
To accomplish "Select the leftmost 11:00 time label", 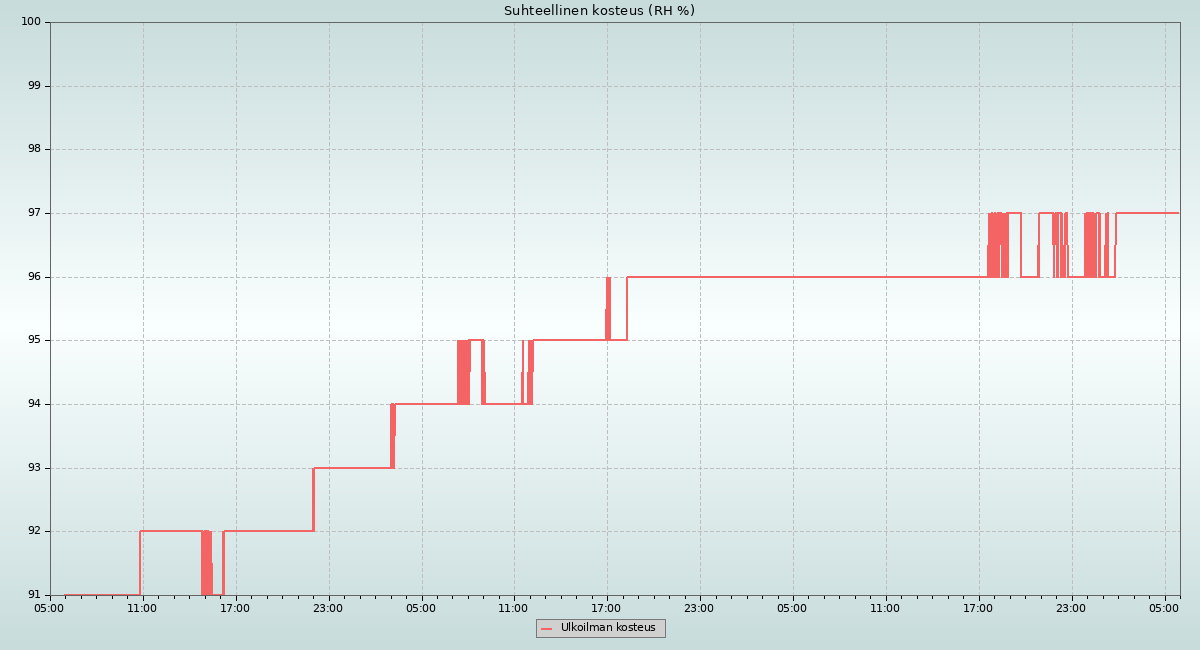I will point(142,608).
